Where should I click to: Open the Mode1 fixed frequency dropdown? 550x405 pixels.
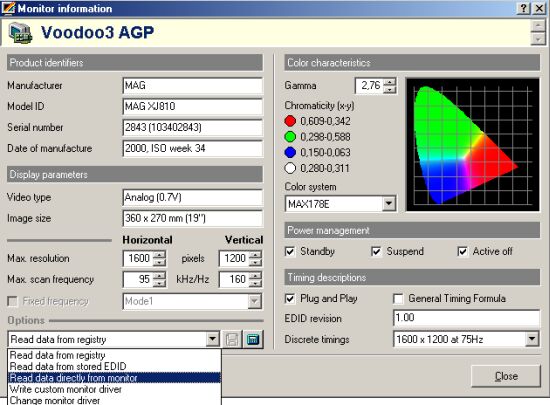pos(254,301)
